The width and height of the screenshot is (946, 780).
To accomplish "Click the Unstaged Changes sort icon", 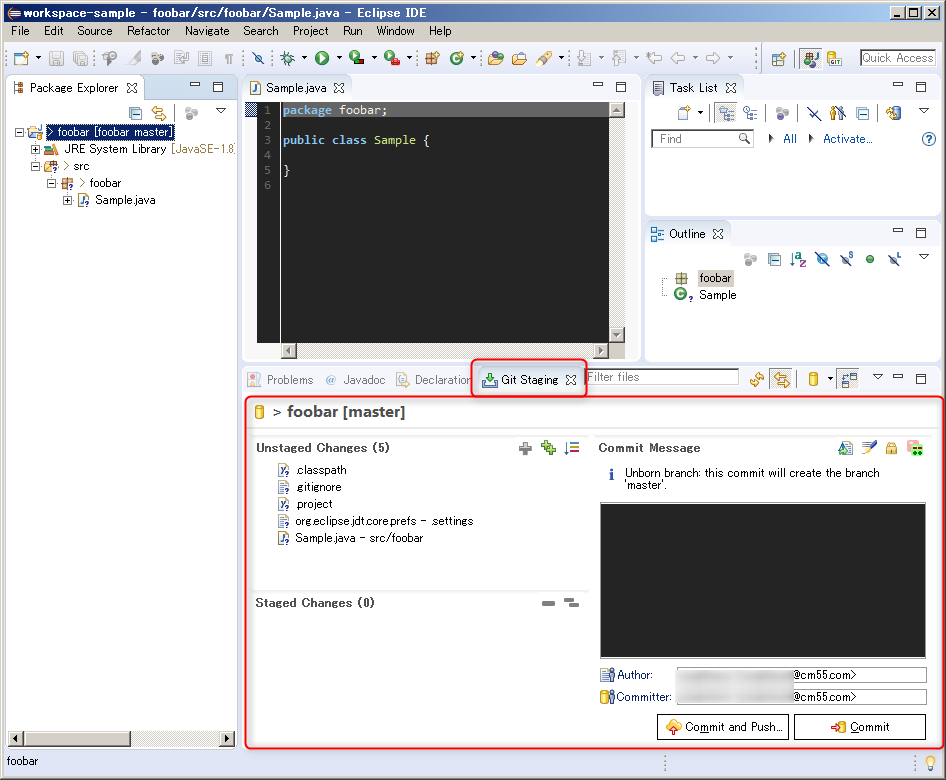I will click(x=572, y=448).
